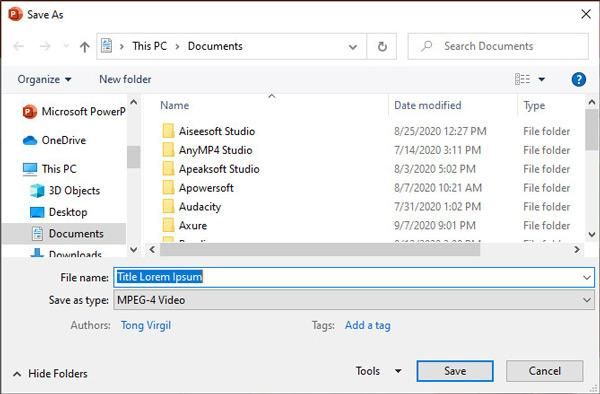Select the Aiseesoft Studio folder
The image size is (600, 394).
217,131
